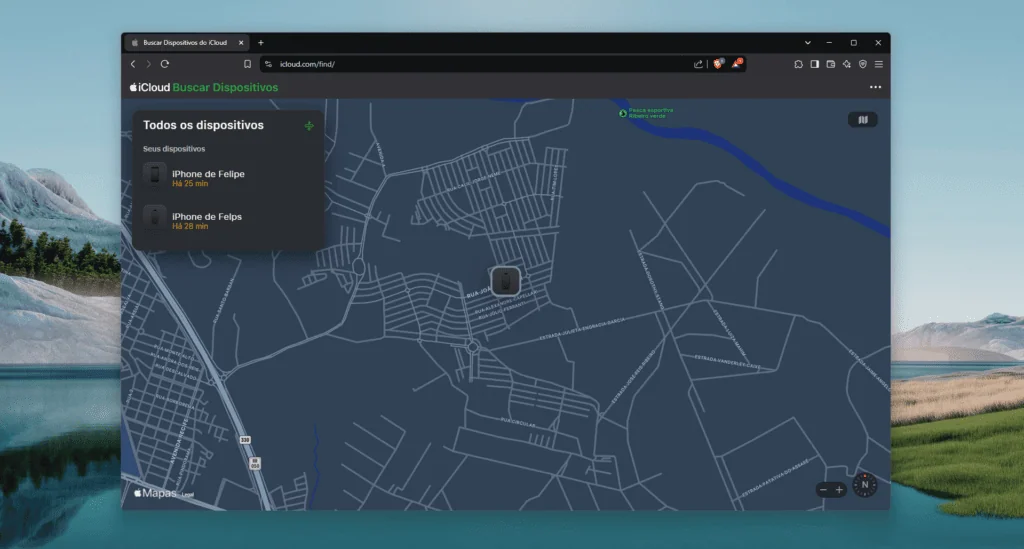Click the iCloud logo link
Image resolution: width=1024 pixels, height=549 pixels.
[x=150, y=88]
